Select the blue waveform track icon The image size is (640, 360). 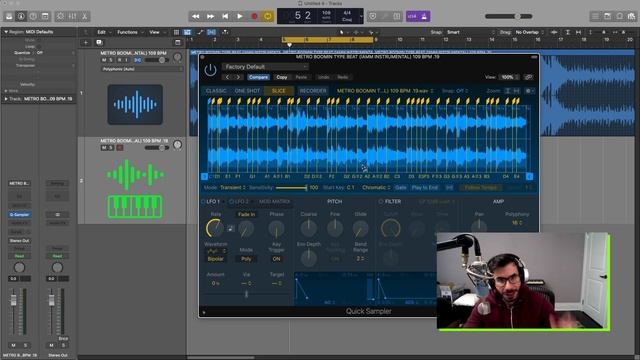click(x=135, y=104)
